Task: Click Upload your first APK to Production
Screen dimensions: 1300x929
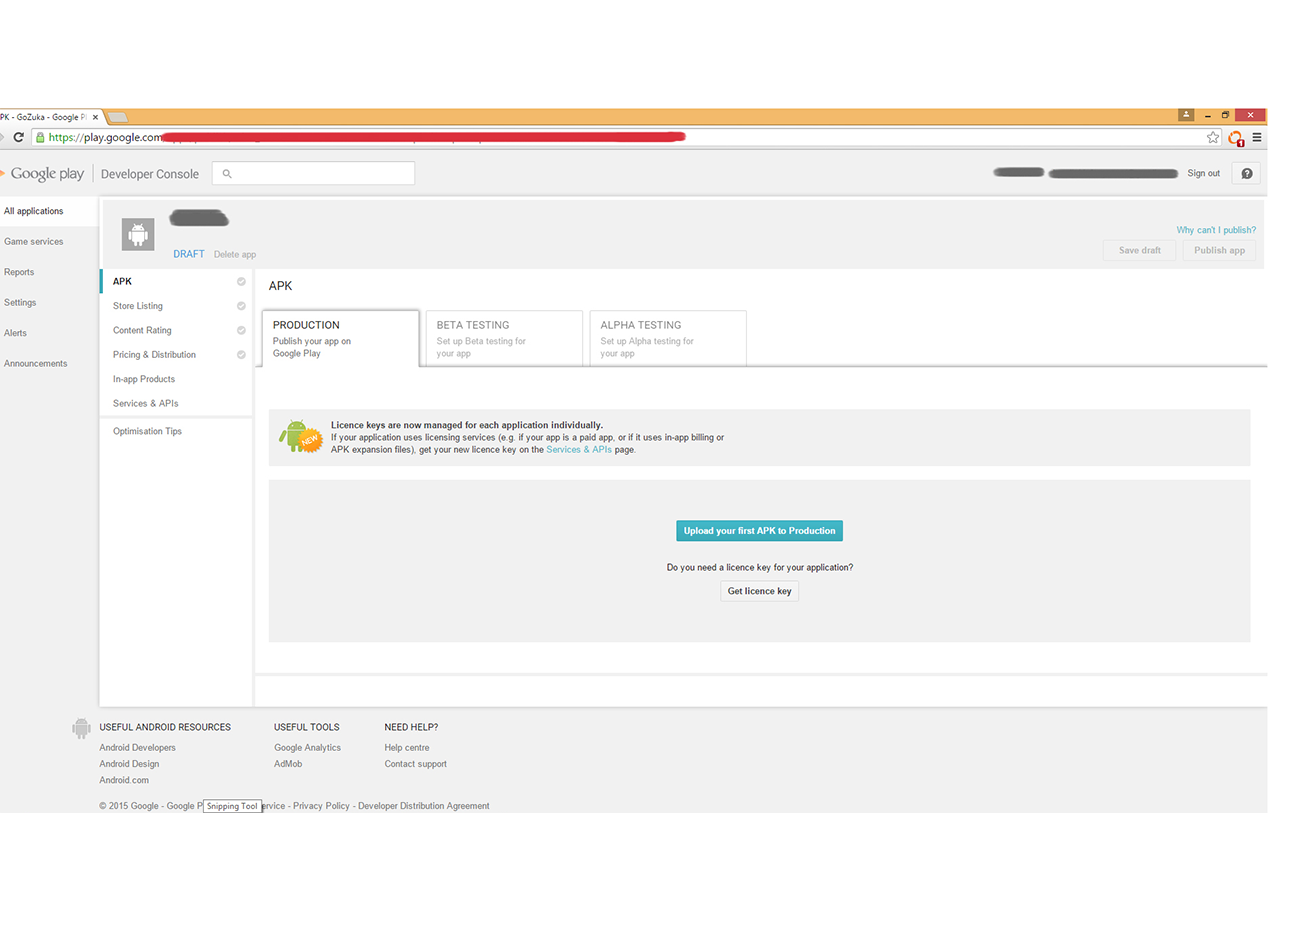Action: 759,531
